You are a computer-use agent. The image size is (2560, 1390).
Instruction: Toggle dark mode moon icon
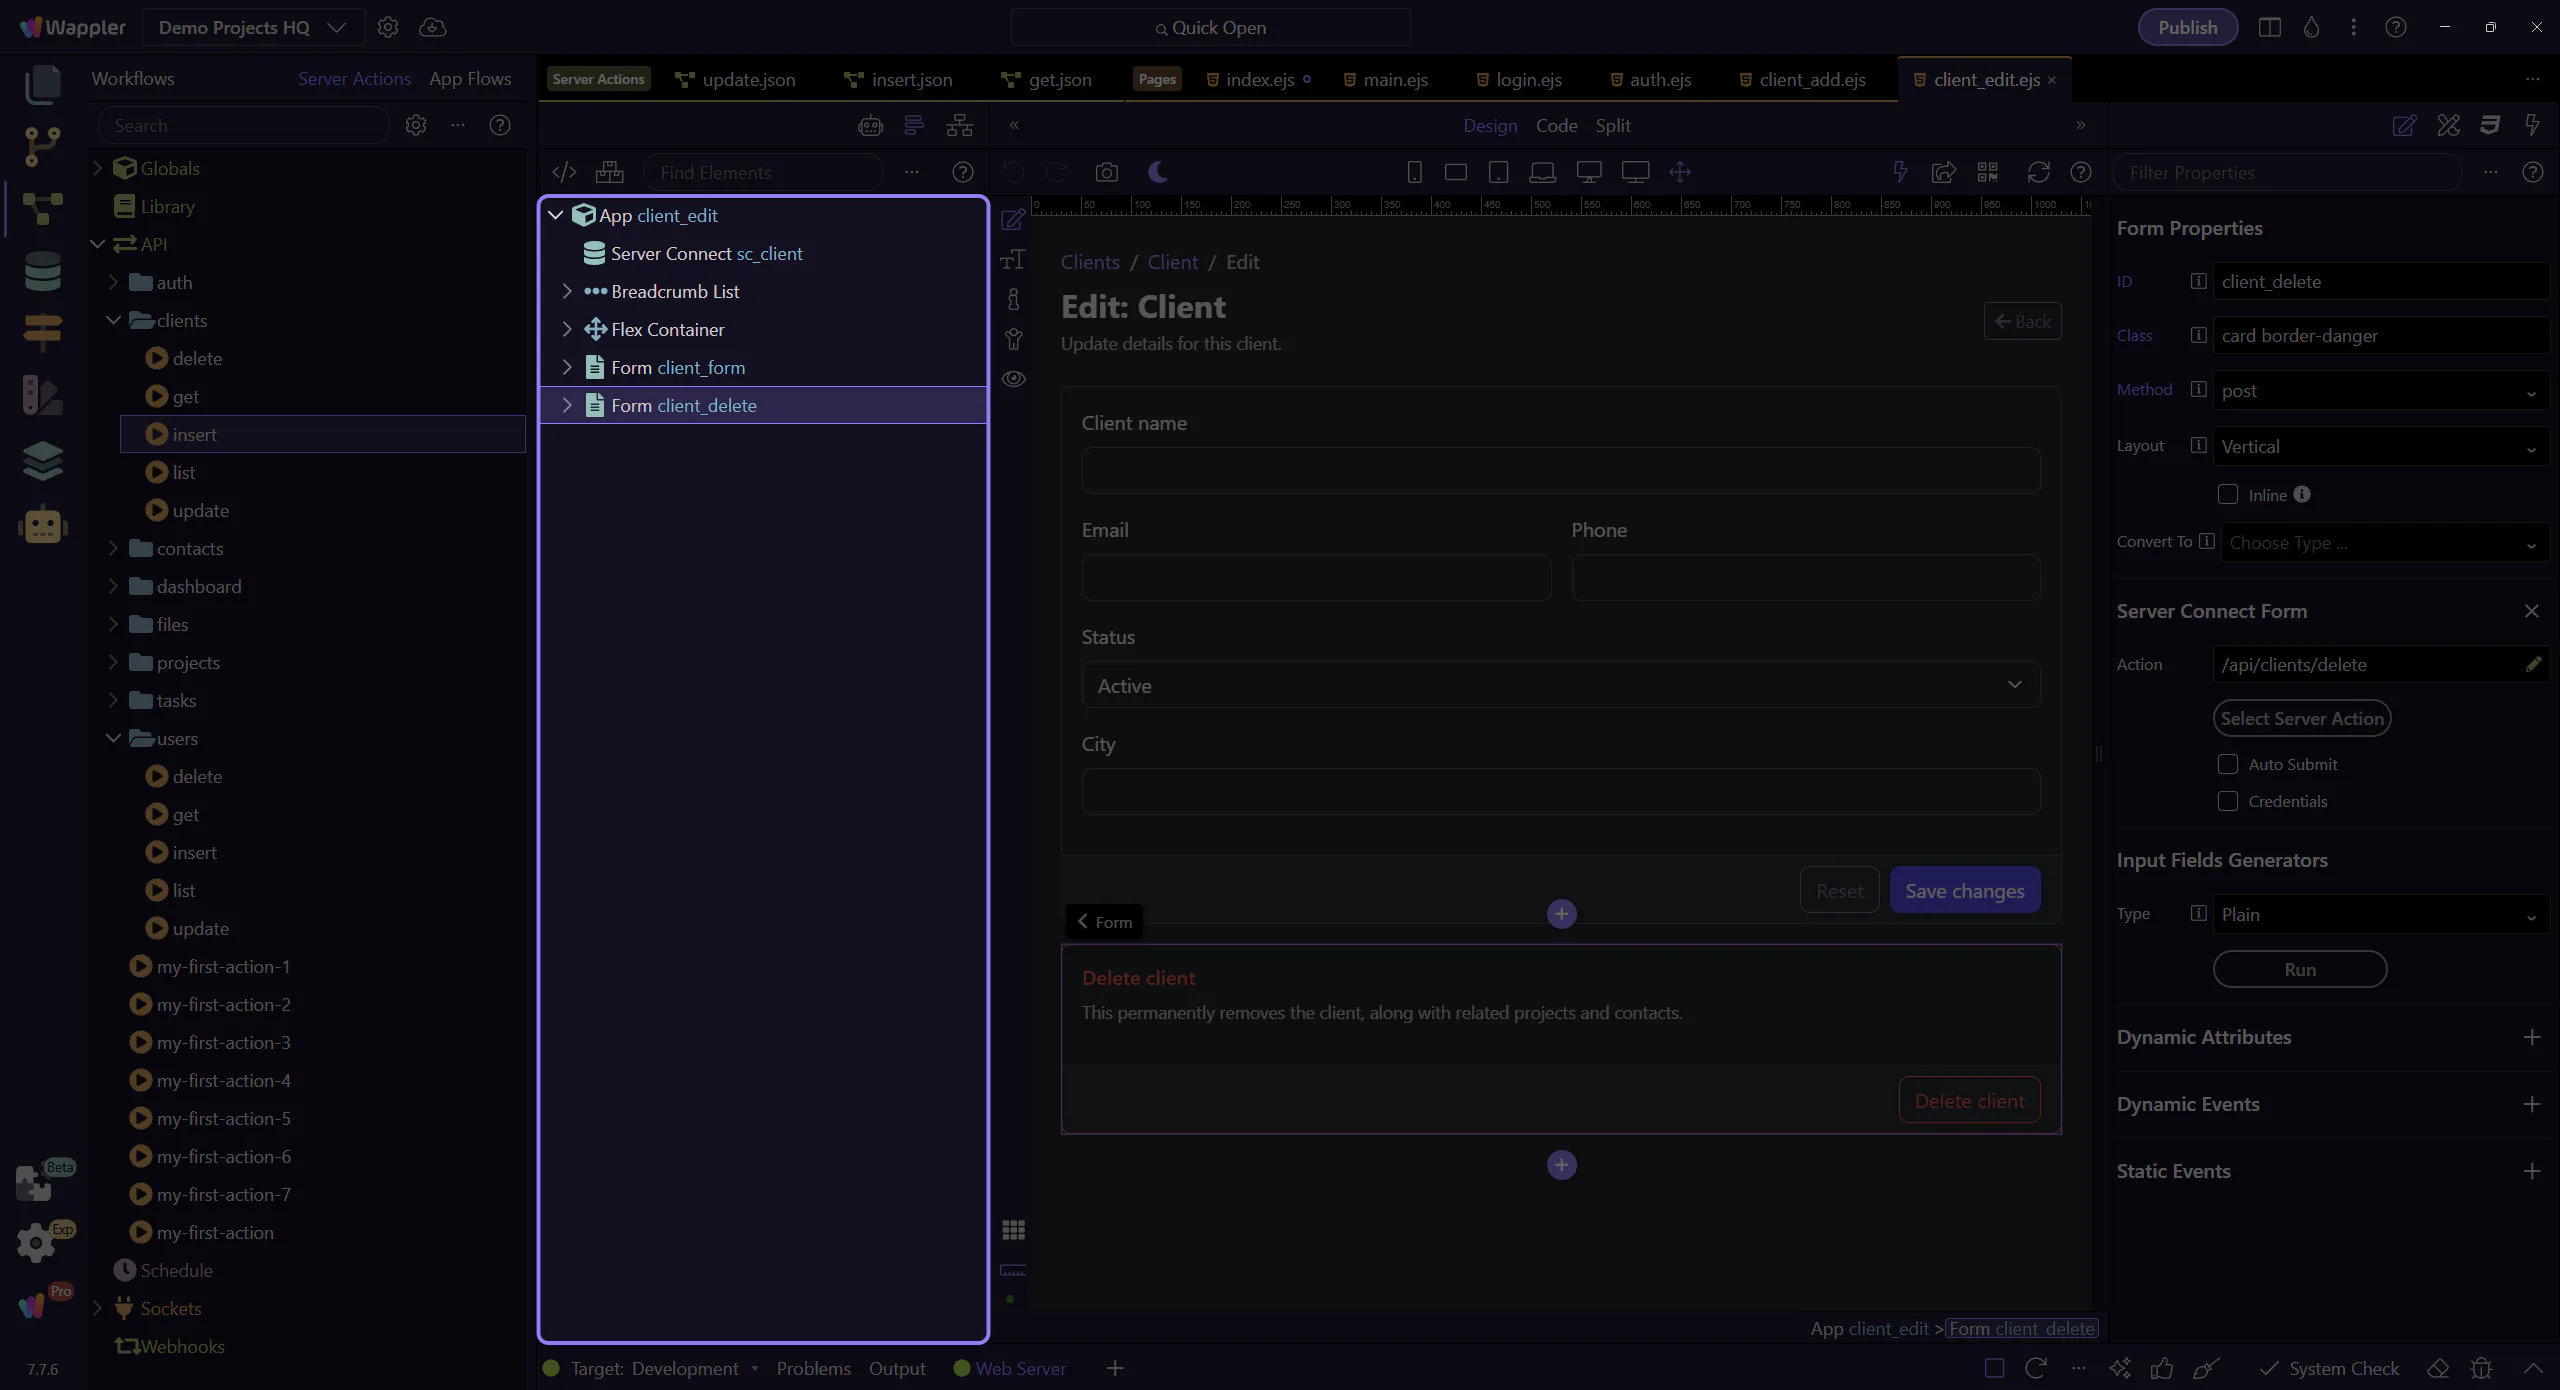click(x=1157, y=172)
